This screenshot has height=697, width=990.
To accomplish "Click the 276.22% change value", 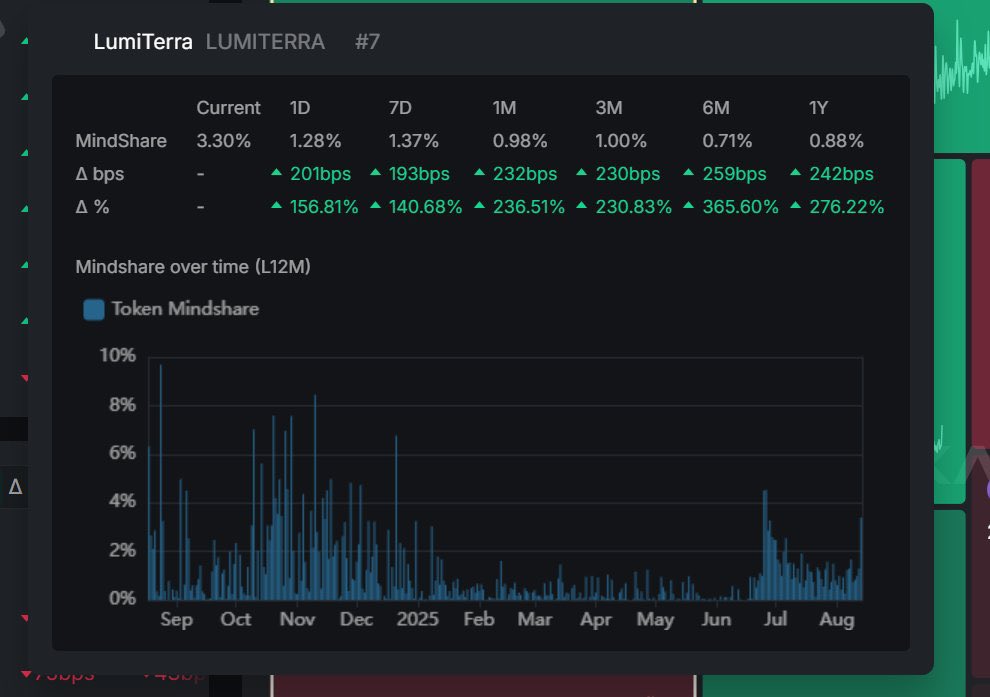I will [x=846, y=206].
